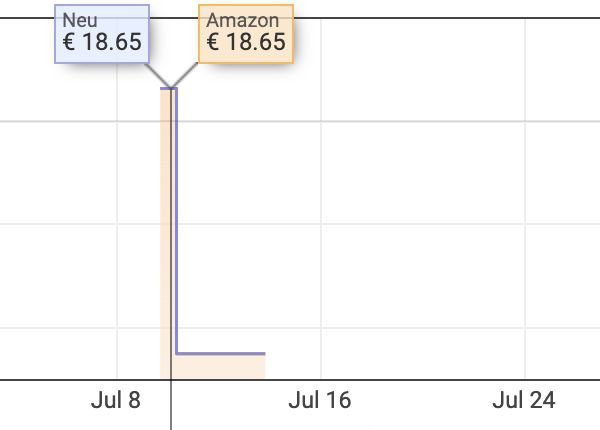
Task: Click the € 18.65 value under Amazon
Action: (246, 42)
